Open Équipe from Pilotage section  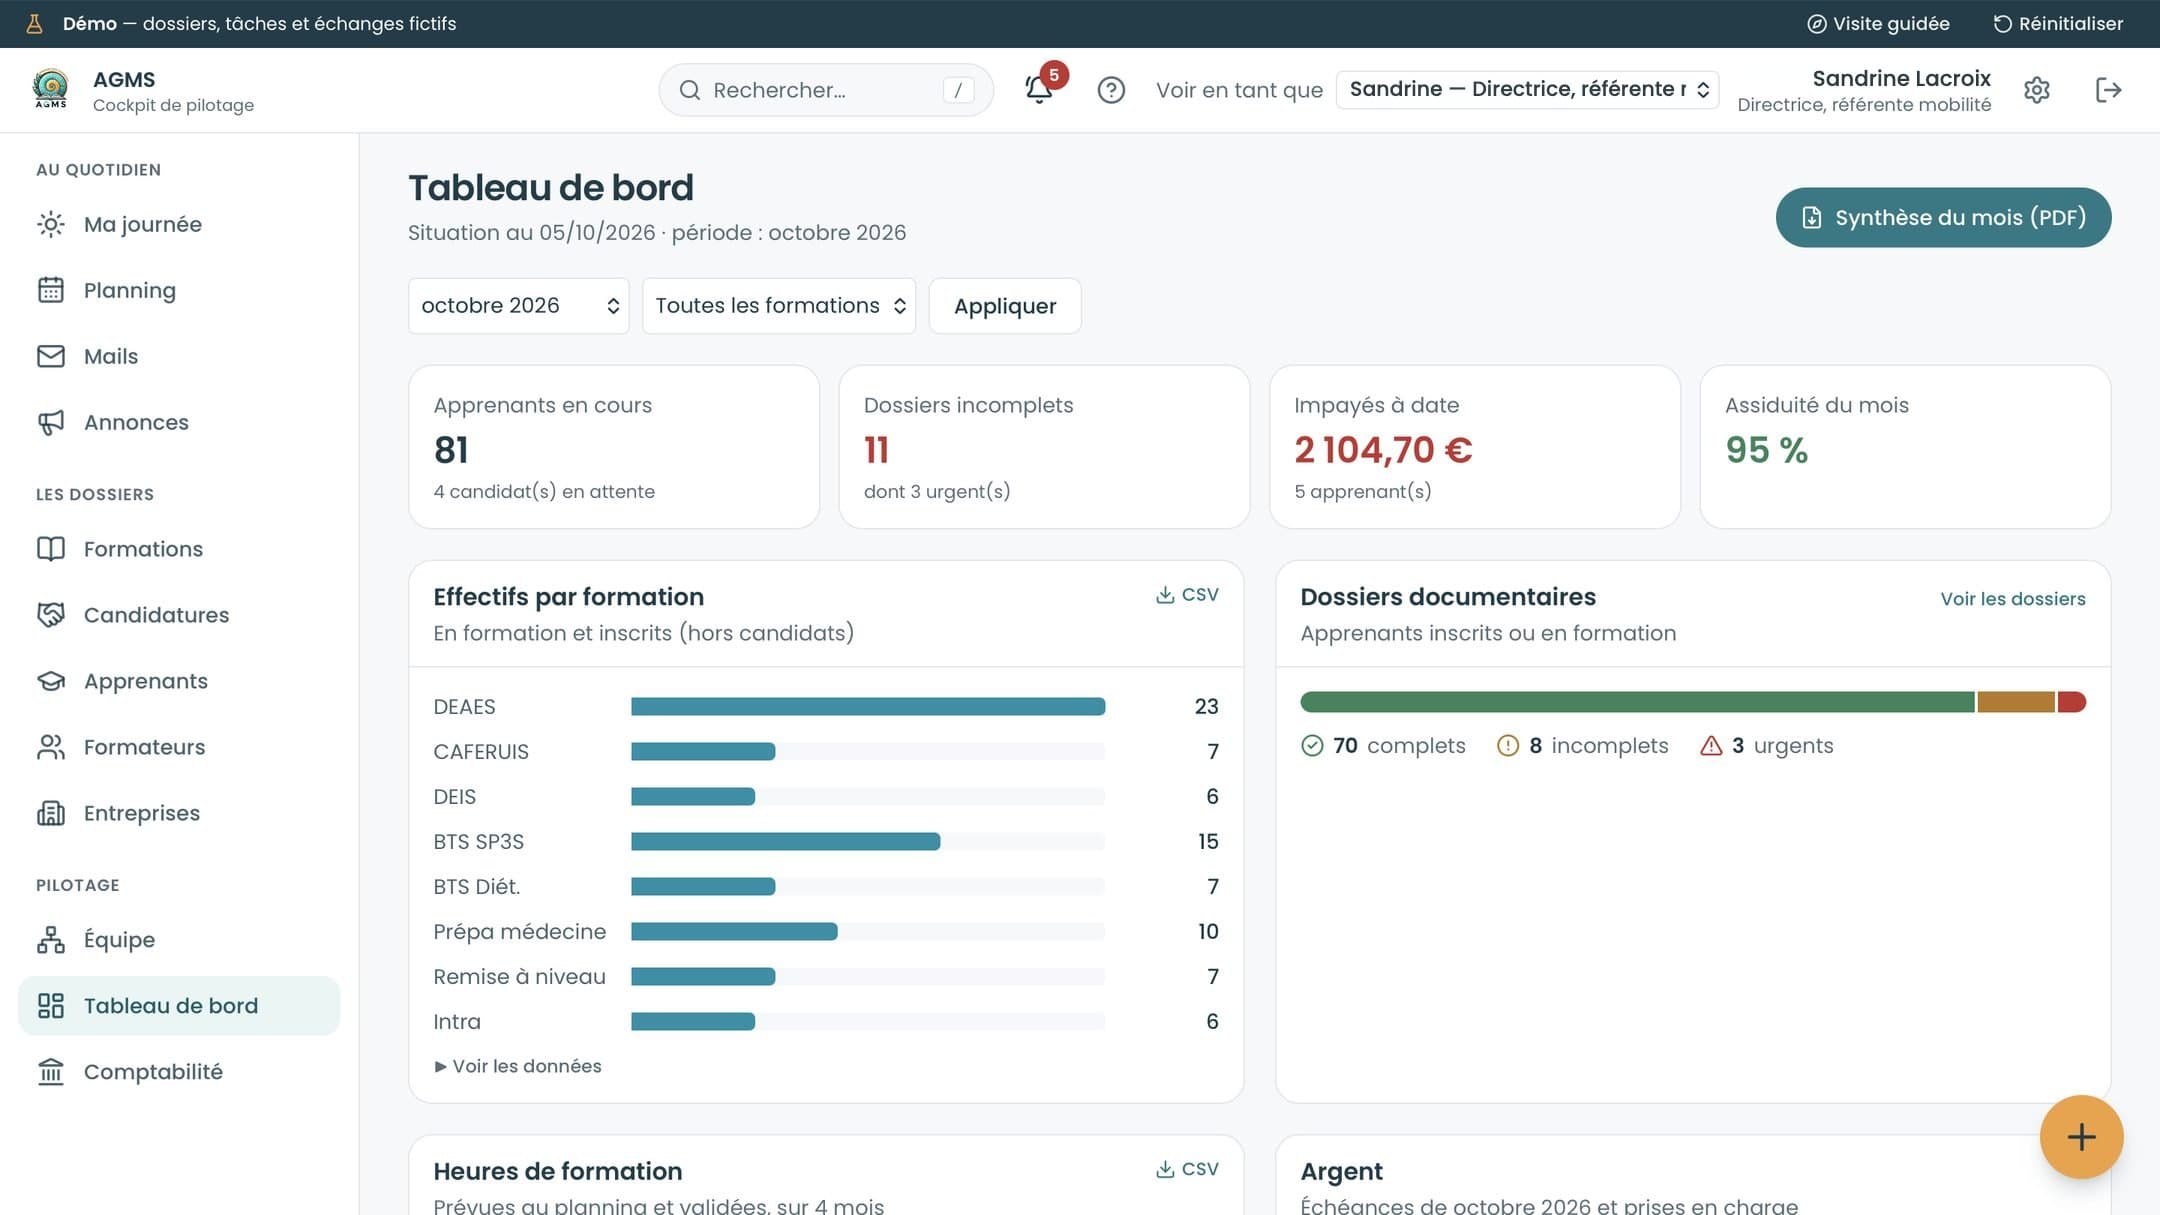click(x=179, y=940)
